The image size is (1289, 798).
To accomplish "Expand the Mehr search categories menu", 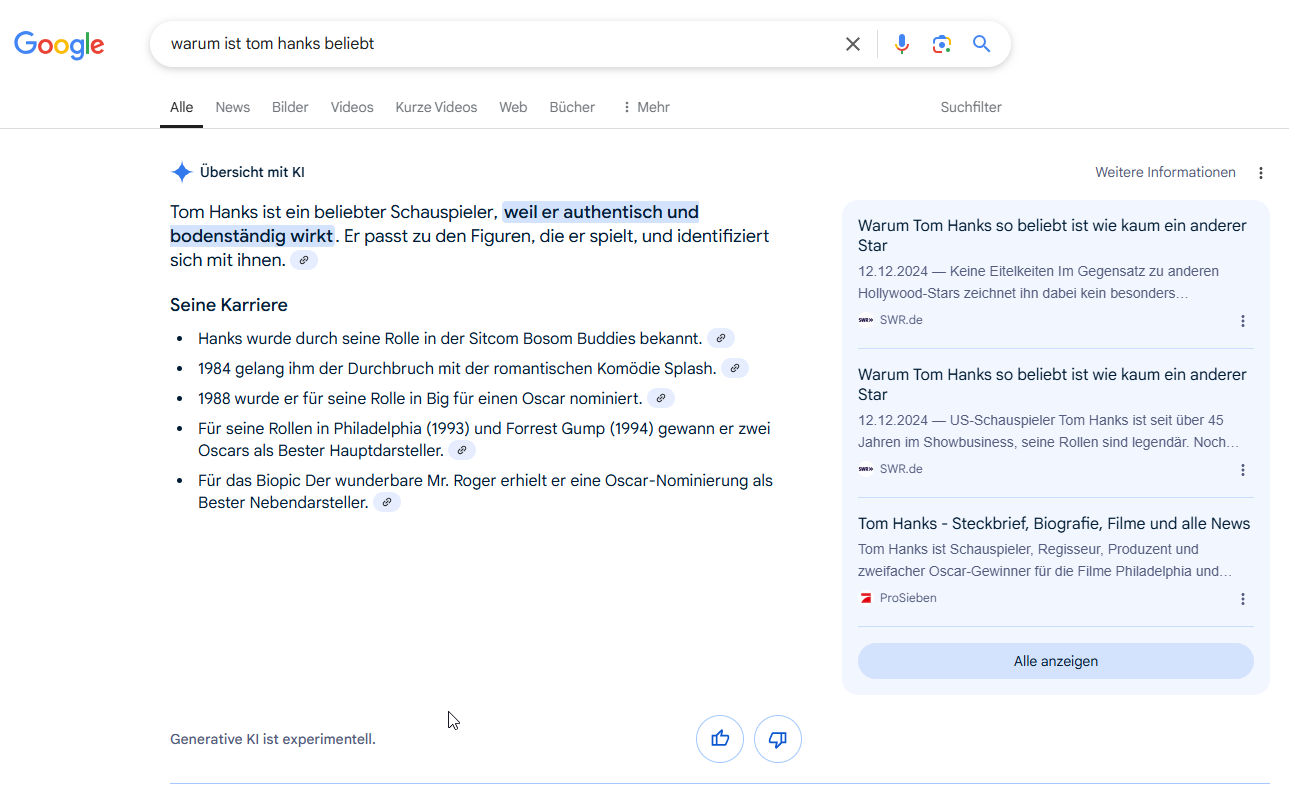I will (646, 107).
